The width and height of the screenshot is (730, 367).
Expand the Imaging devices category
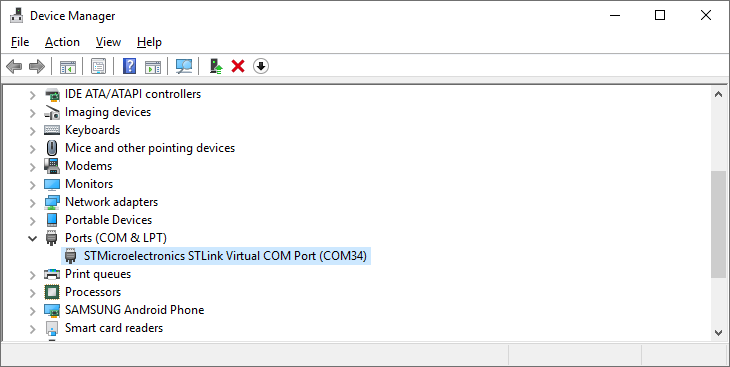tap(33, 113)
